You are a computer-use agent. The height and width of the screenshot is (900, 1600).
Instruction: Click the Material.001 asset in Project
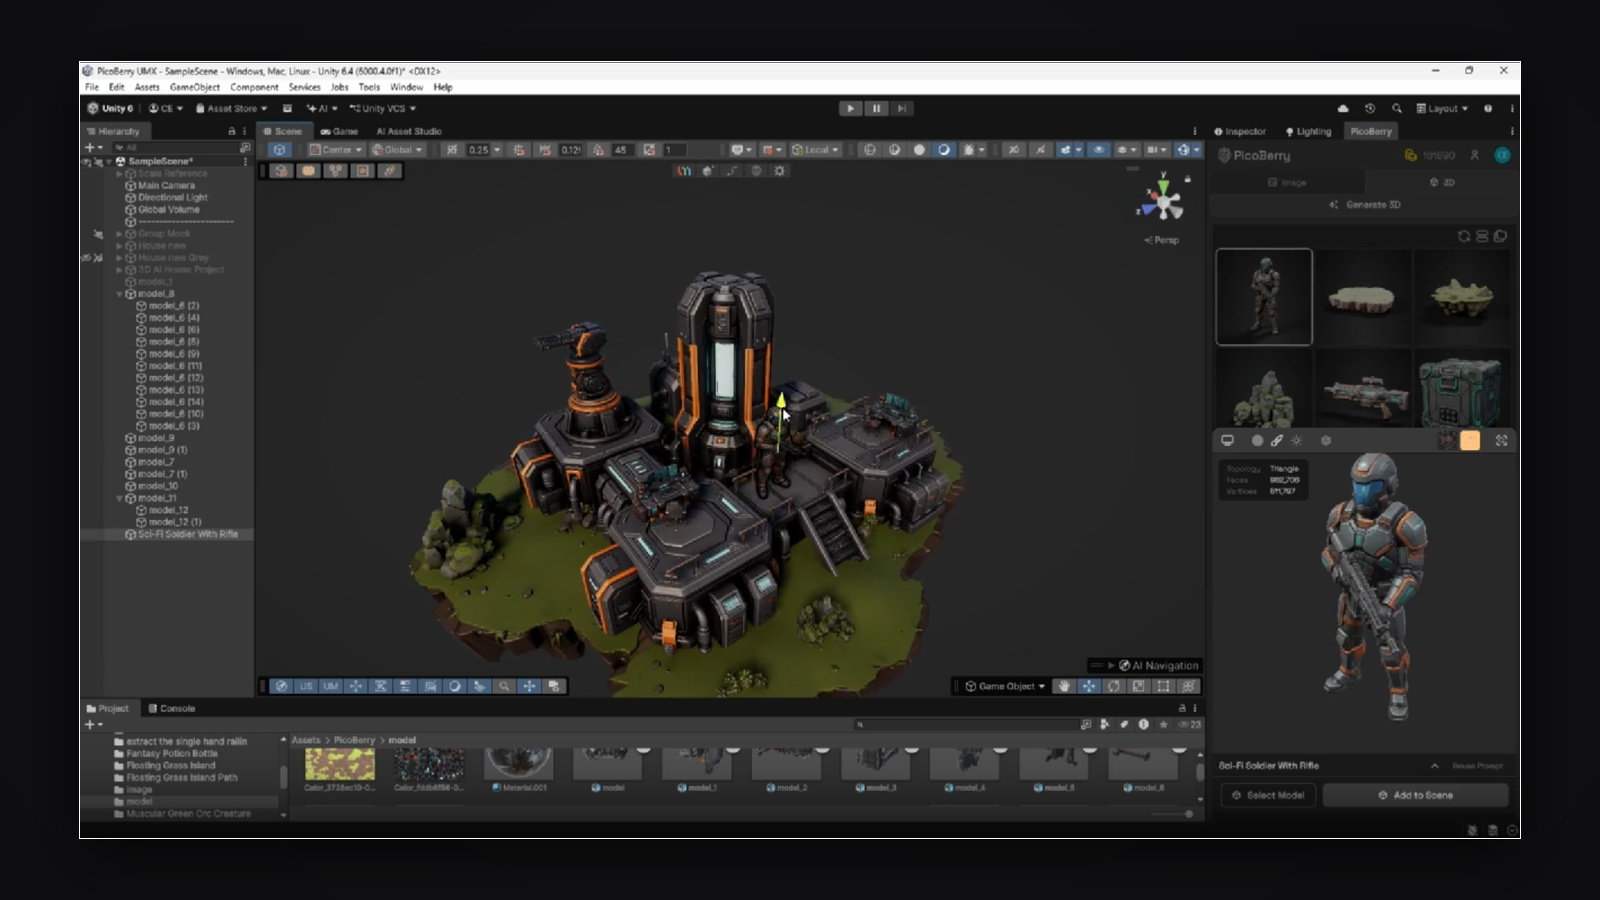(x=519, y=770)
